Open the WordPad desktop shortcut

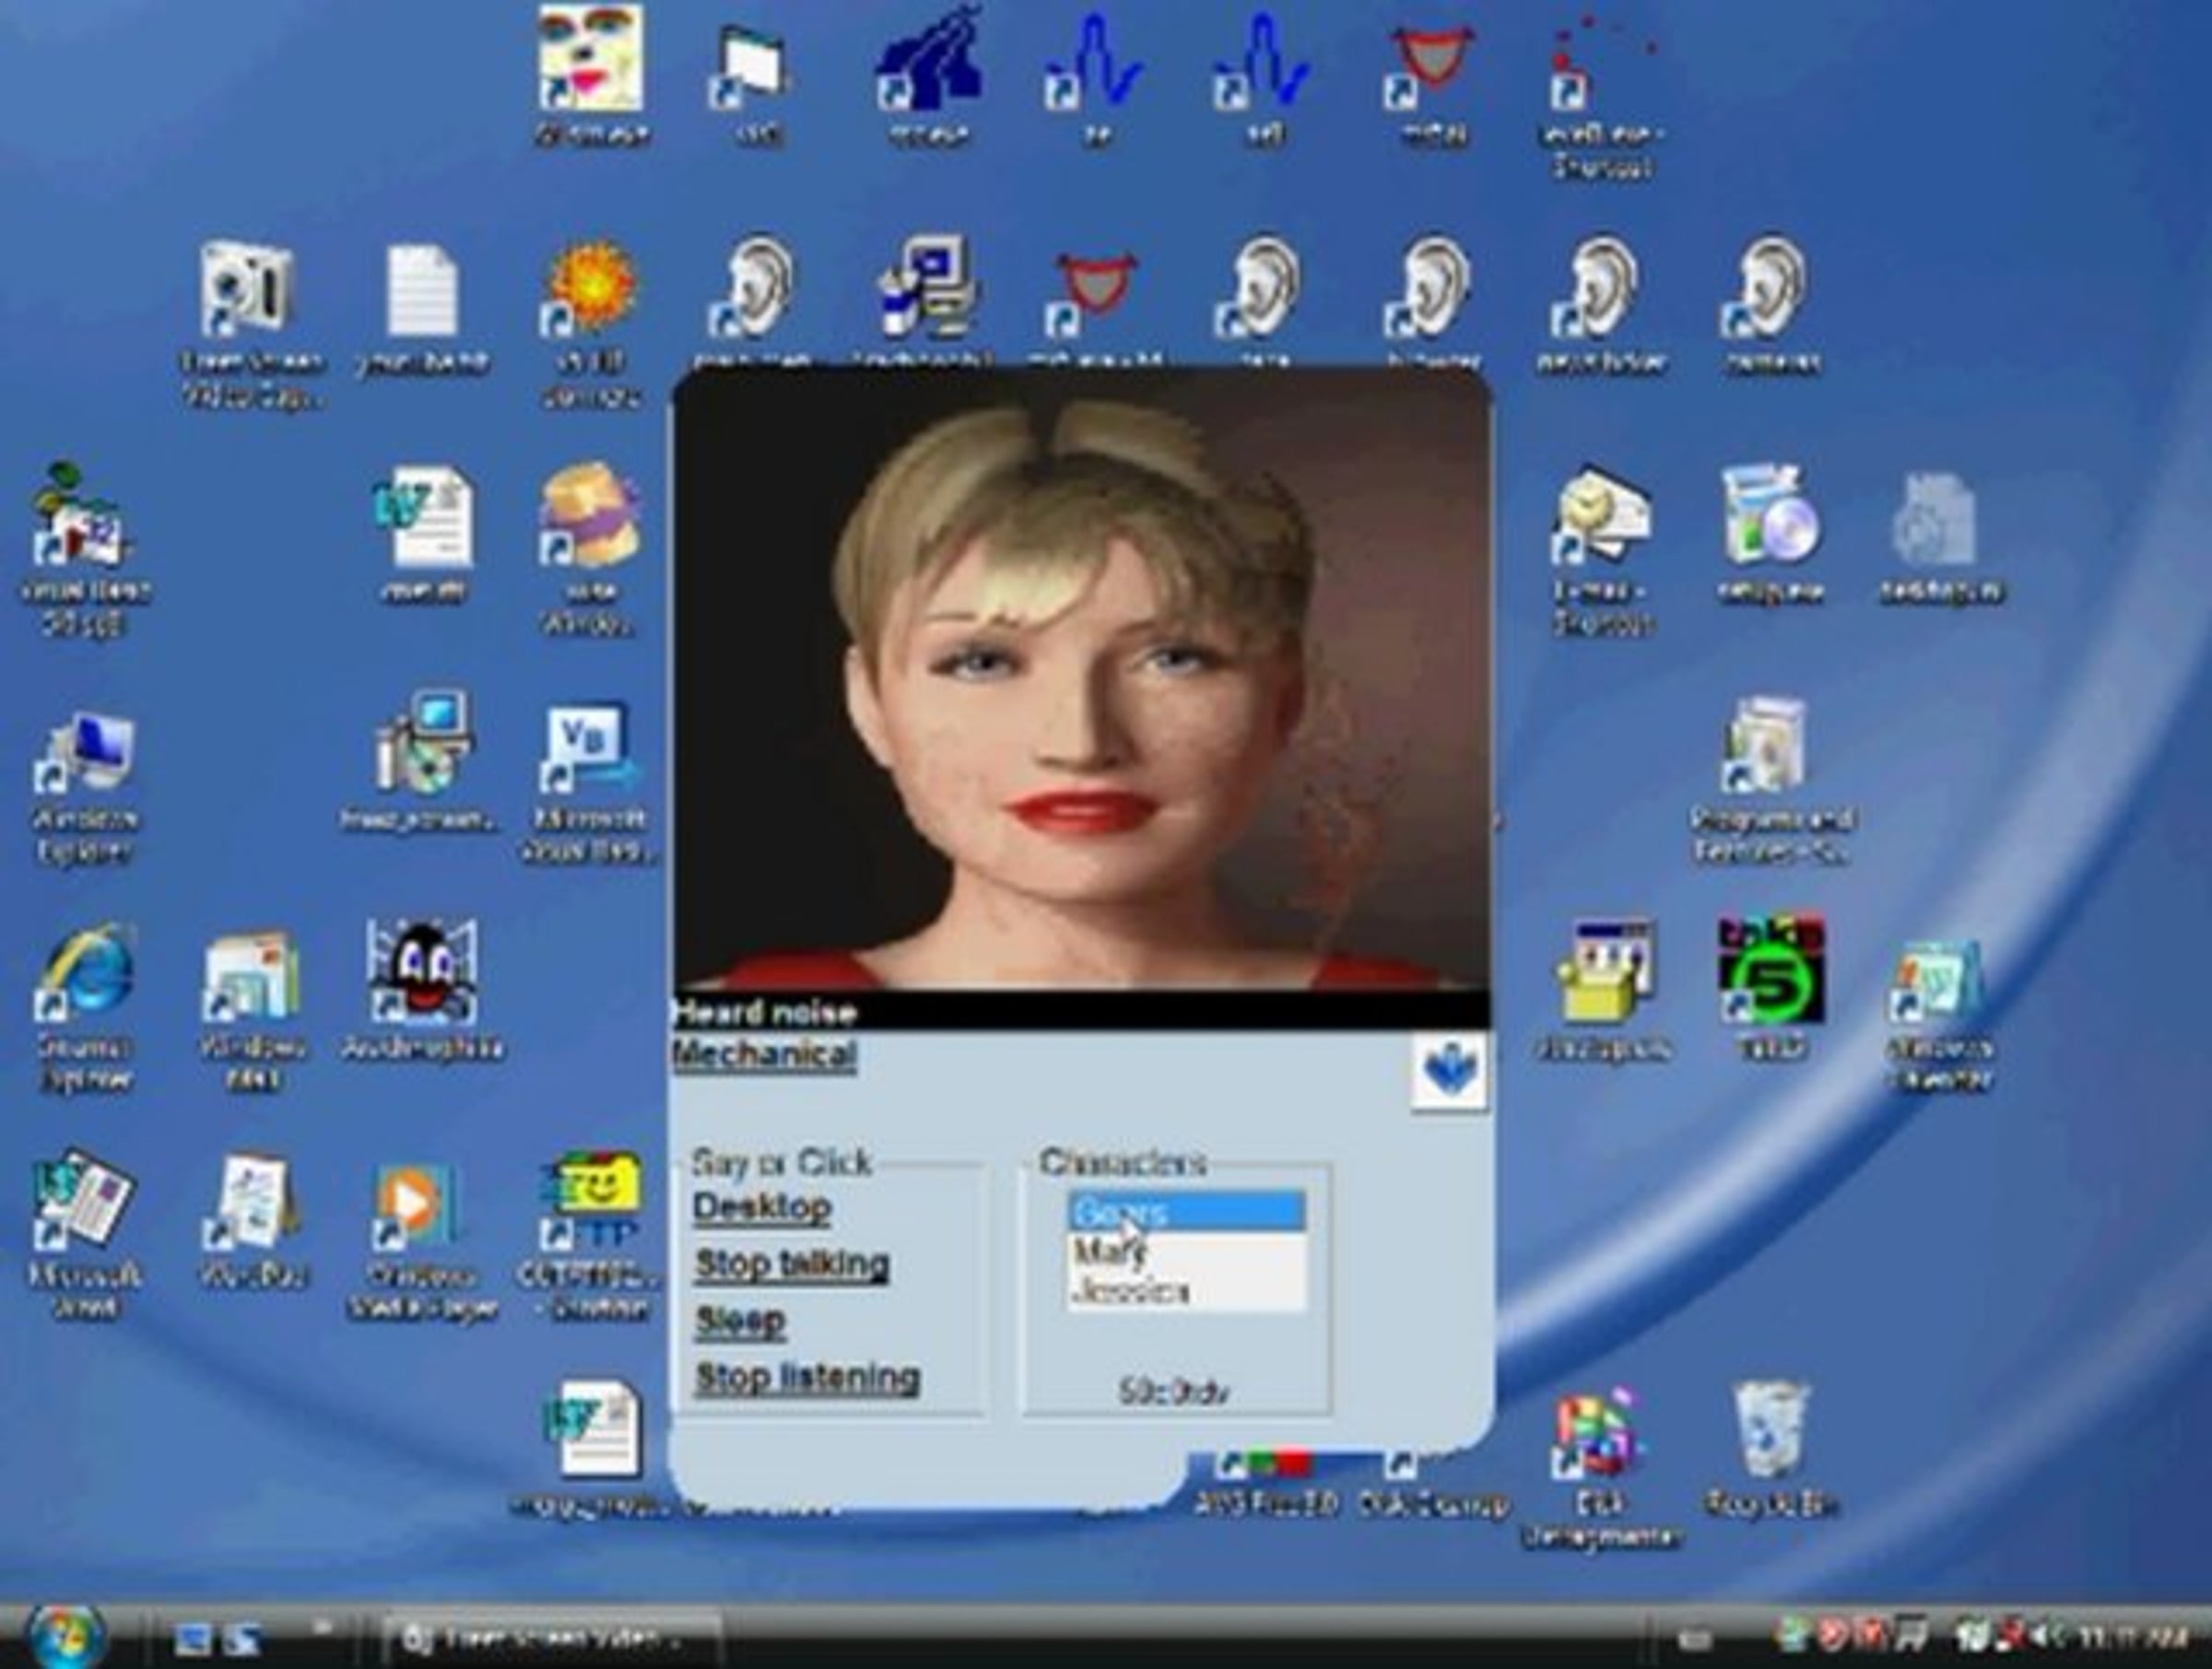pos(252,1220)
